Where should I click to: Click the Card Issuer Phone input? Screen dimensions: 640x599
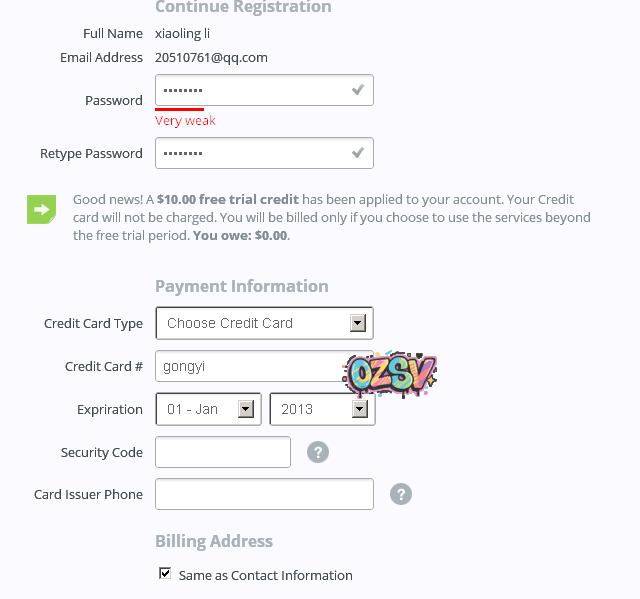[x=264, y=494]
